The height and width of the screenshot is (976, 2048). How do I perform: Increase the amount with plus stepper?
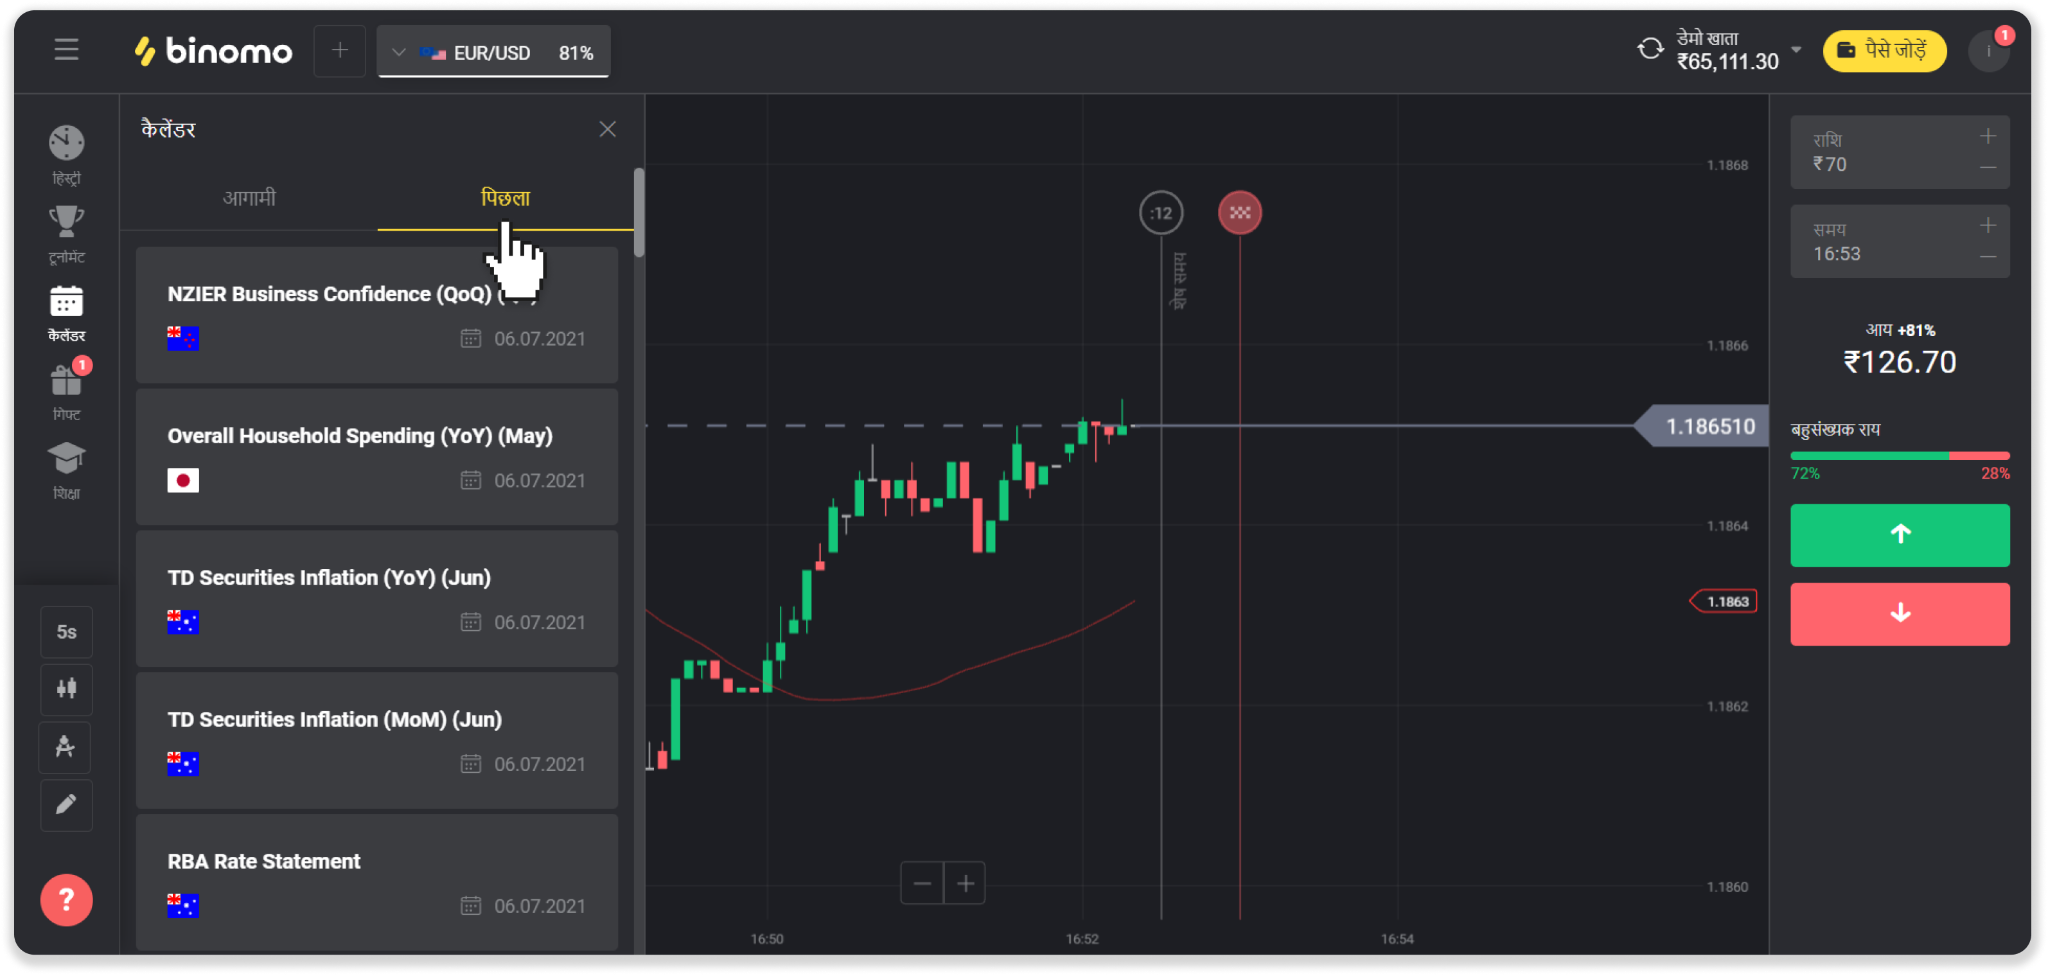tap(1987, 137)
